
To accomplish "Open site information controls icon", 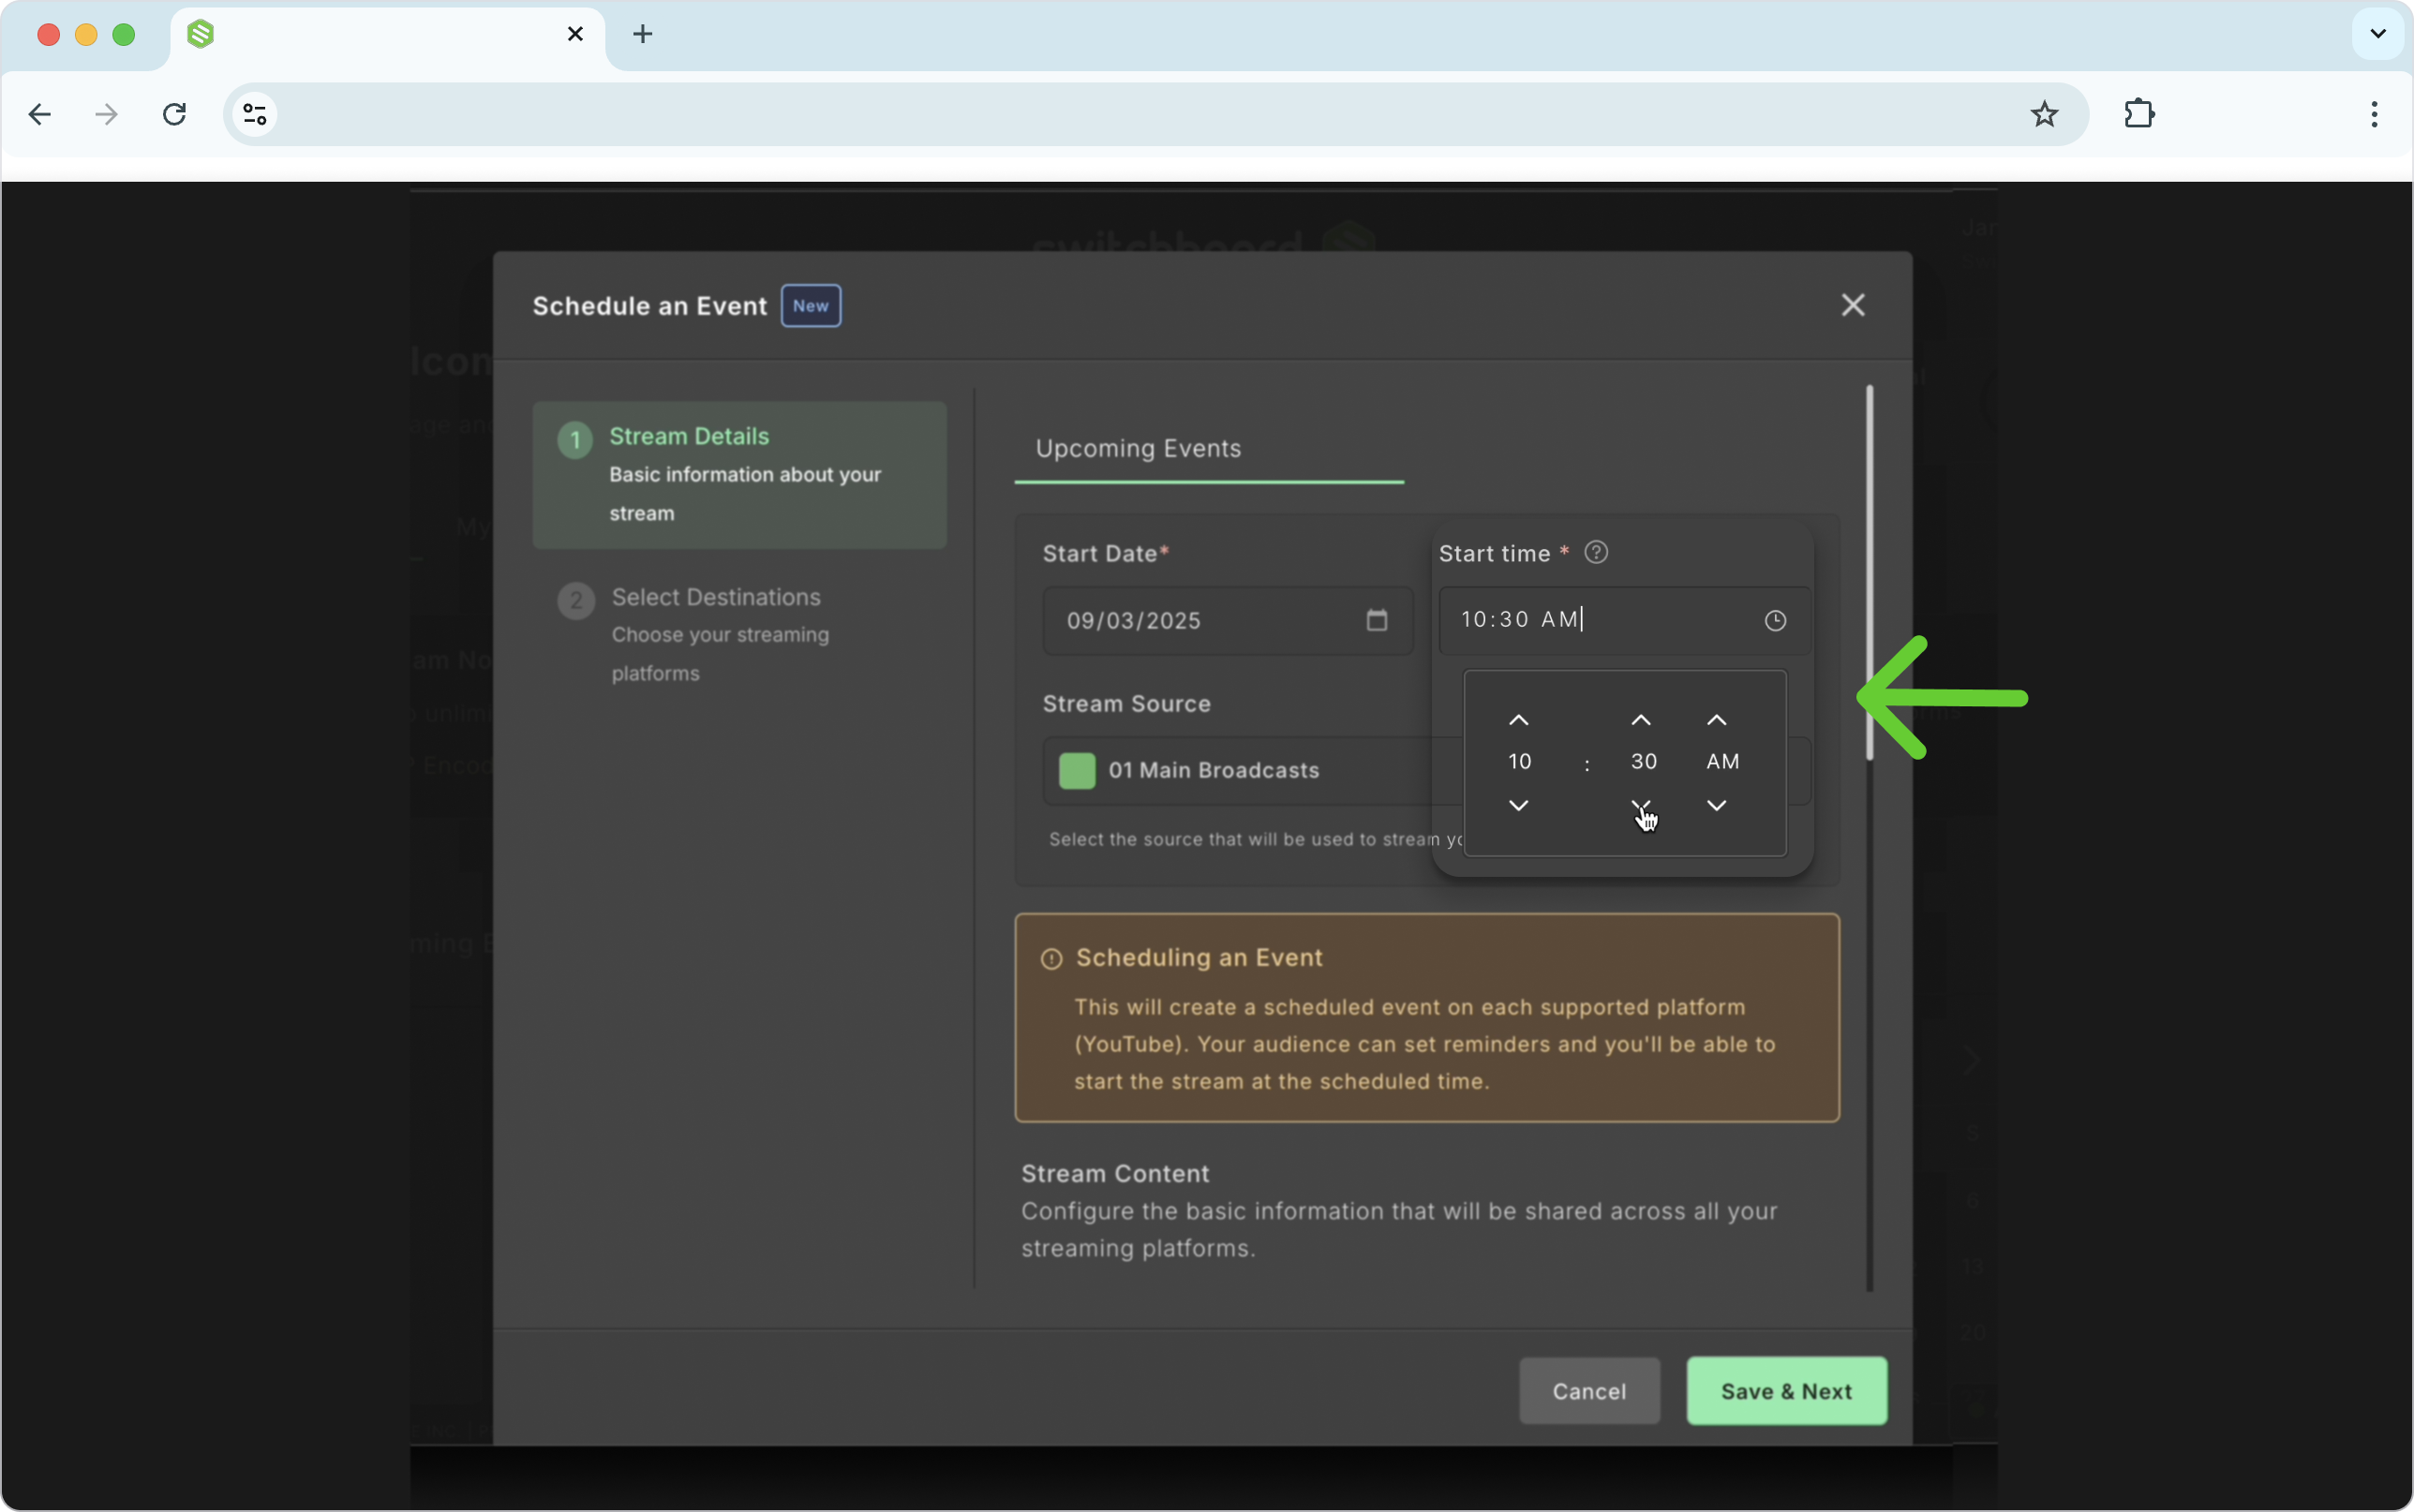I will coord(255,114).
